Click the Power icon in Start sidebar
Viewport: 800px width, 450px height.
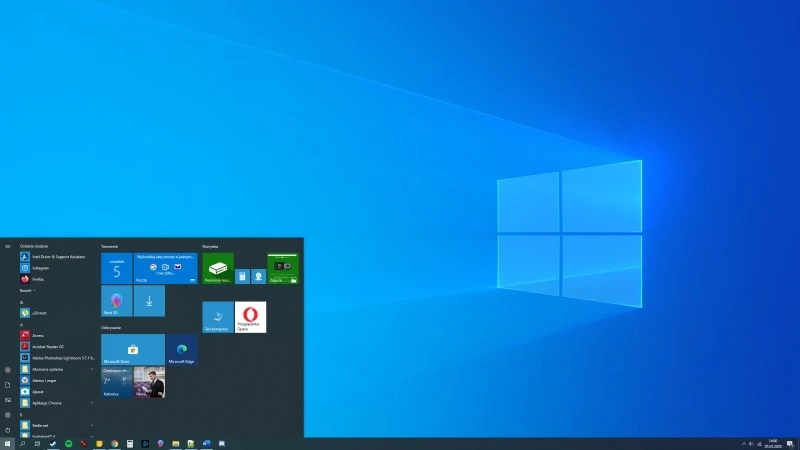point(8,430)
